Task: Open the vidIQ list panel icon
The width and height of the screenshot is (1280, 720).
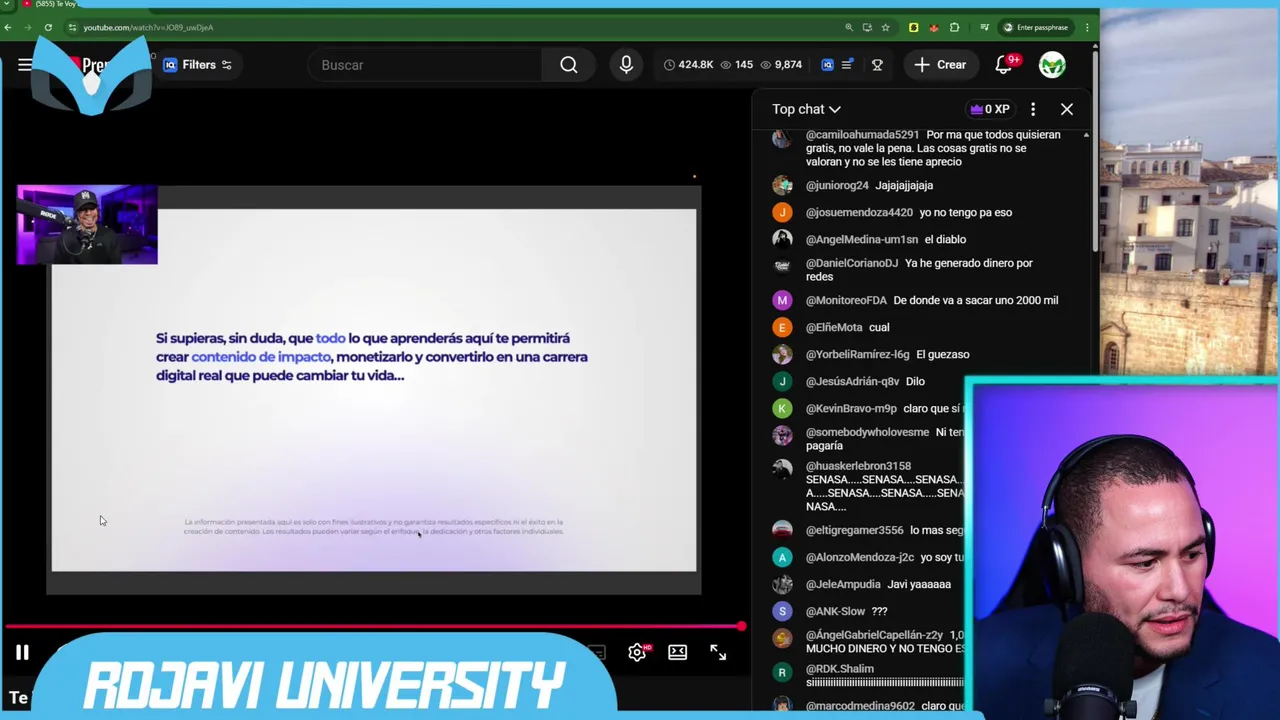Action: (x=847, y=65)
